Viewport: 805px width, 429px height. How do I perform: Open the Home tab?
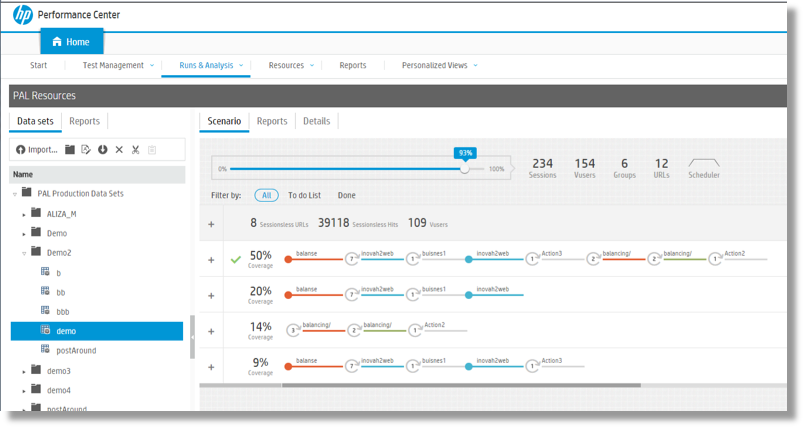(72, 42)
